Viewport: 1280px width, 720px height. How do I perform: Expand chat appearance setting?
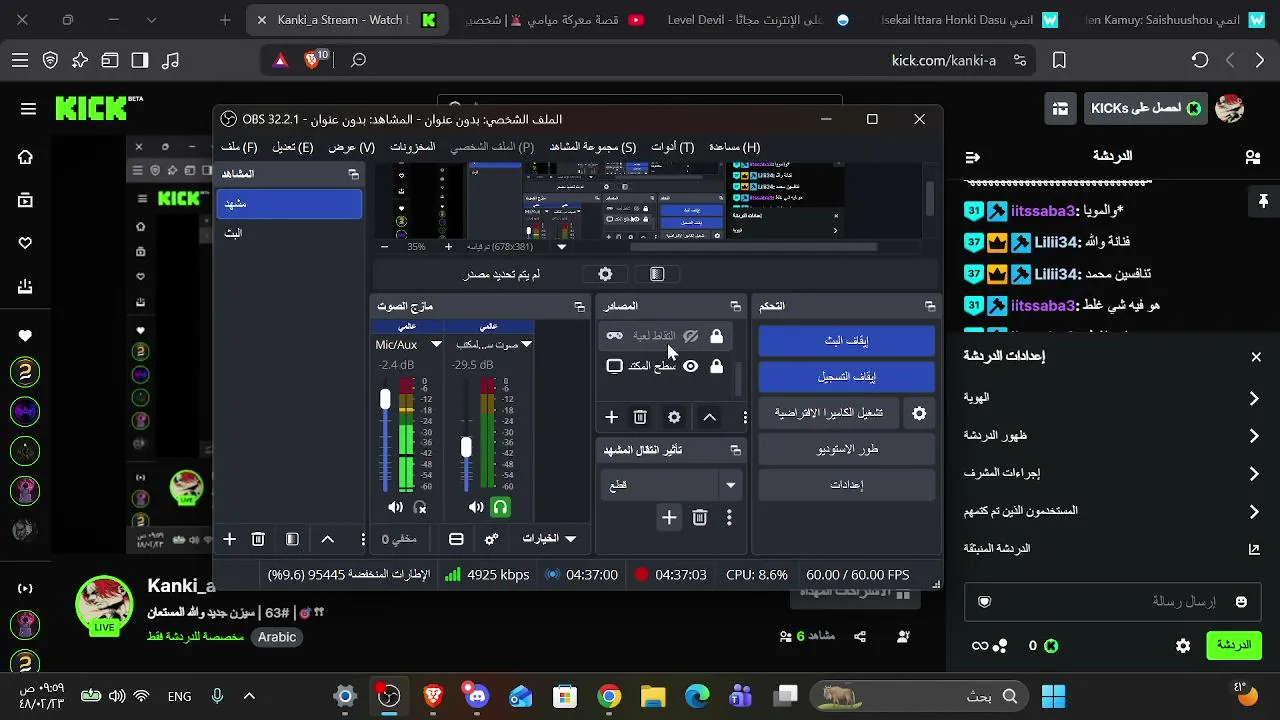pyautogui.click(x=1112, y=436)
